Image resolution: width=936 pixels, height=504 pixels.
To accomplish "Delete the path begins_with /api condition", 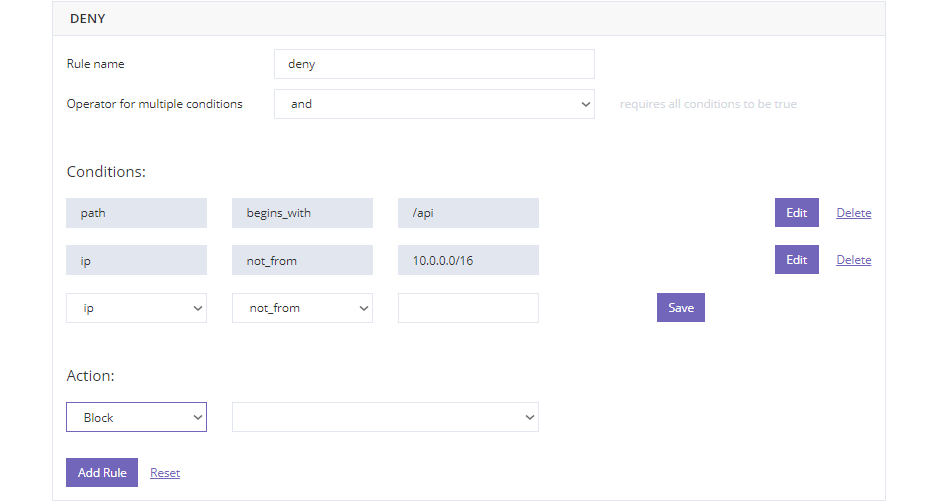I will coord(854,213).
